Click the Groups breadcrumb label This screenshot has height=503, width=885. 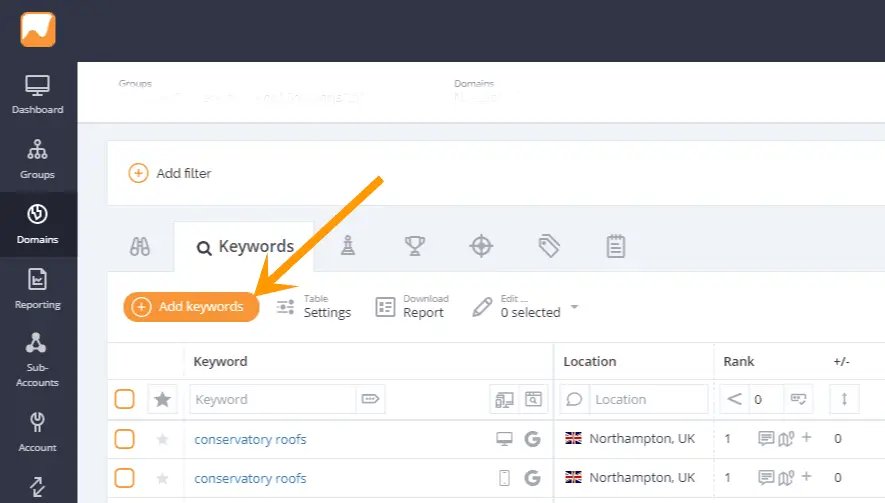(x=135, y=83)
